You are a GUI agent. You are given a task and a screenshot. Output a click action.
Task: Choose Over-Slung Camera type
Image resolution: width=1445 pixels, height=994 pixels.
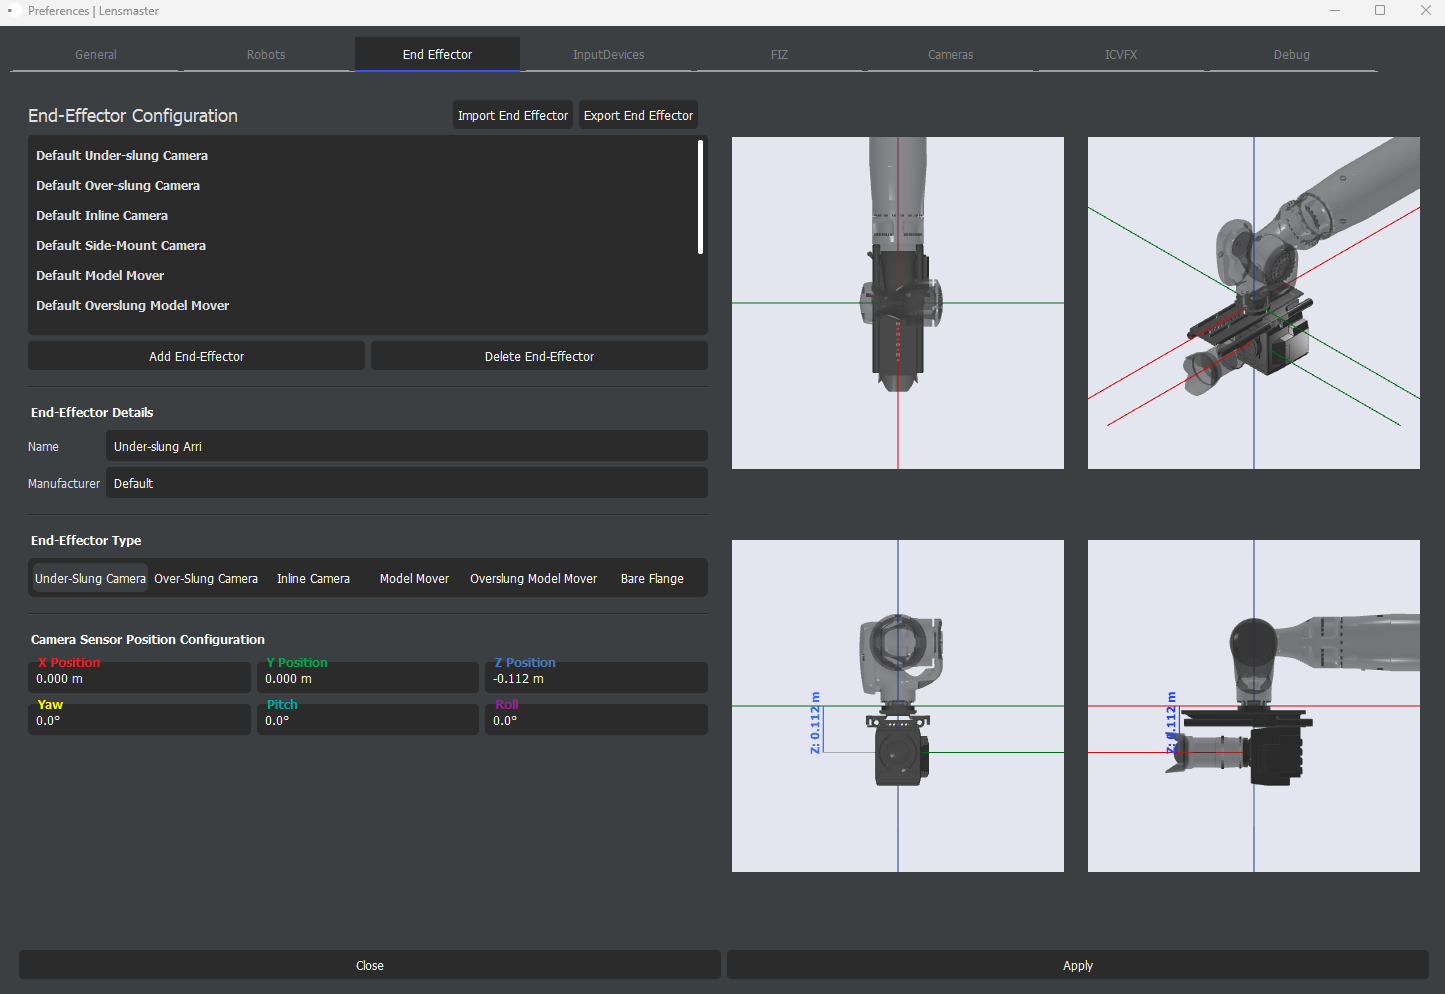tap(206, 578)
